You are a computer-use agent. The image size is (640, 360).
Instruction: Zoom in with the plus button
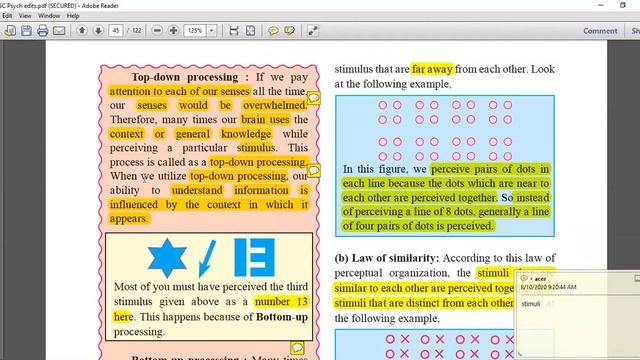(173, 31)
